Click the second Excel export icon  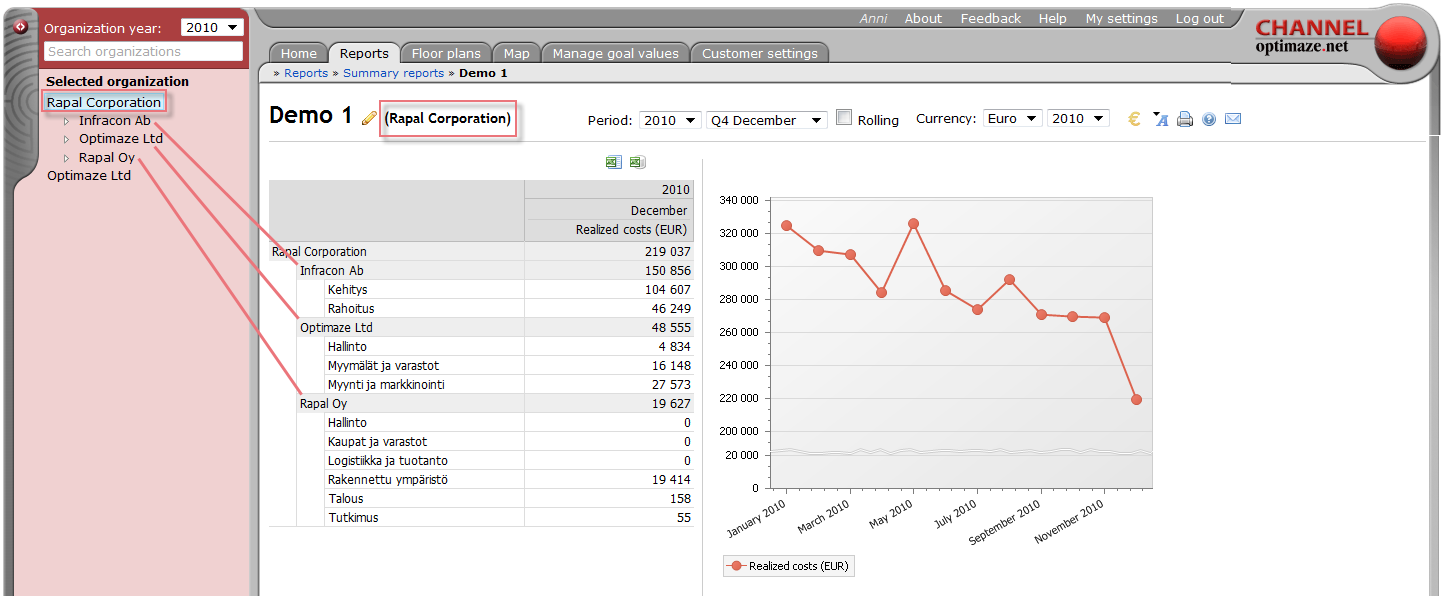[636, 162]
